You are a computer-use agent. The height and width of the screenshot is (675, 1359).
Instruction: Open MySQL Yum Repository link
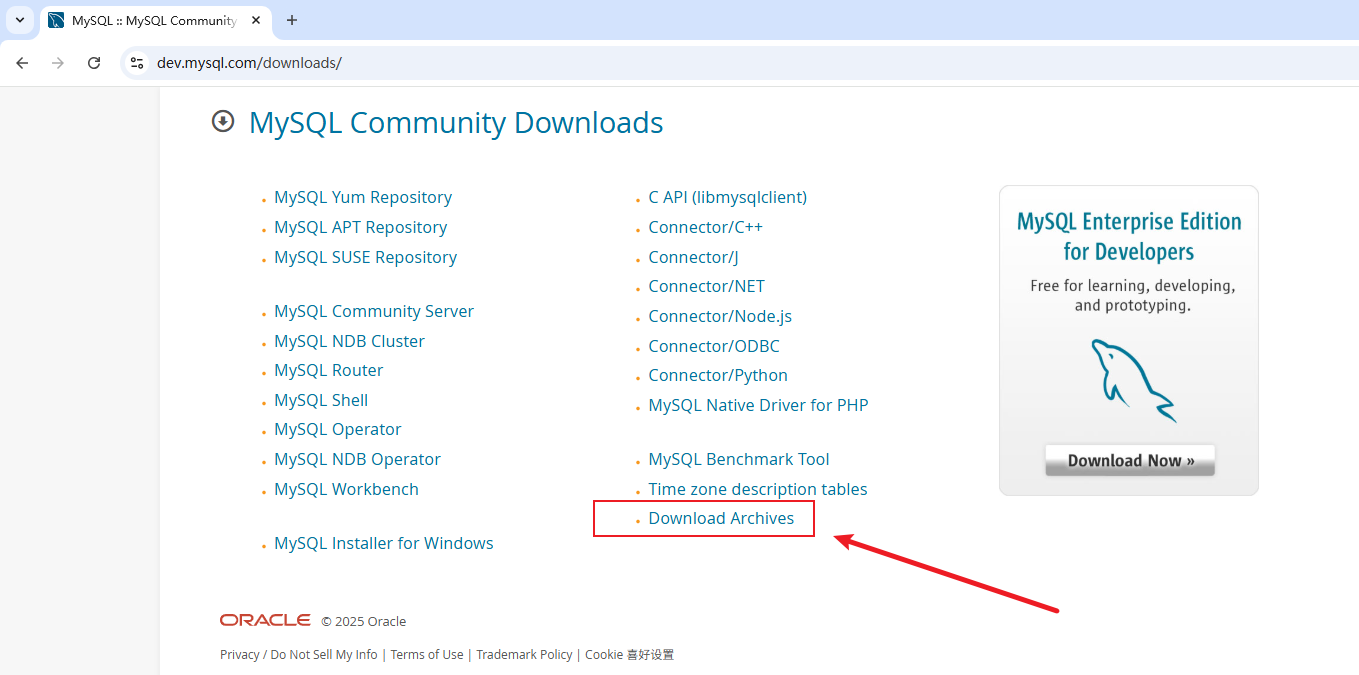(x=363, y=198)
